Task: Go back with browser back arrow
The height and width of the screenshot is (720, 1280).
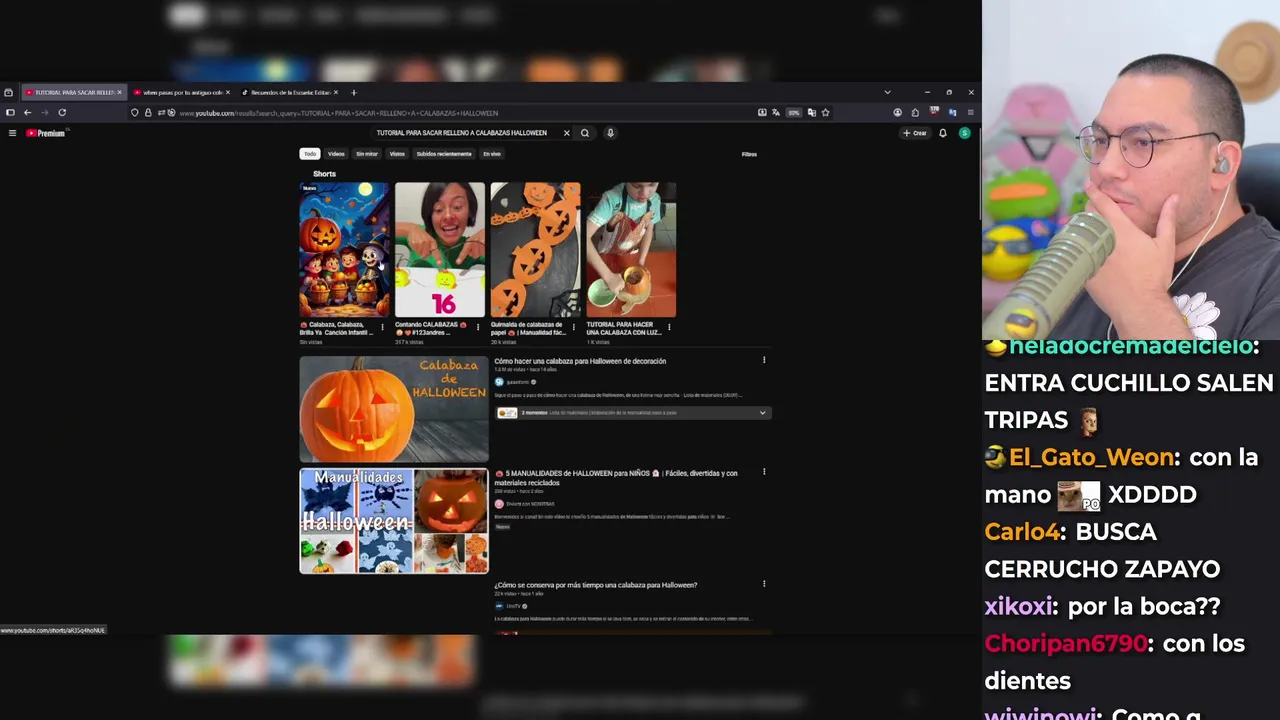Action: pyautogui.click(x=27, y=113)
